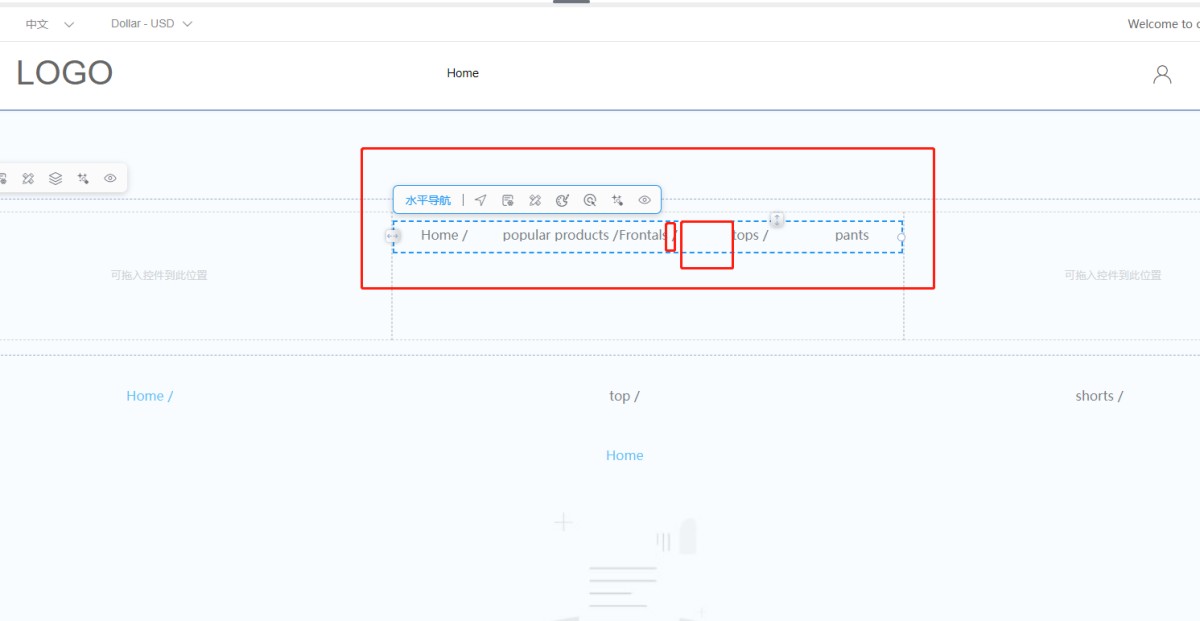Click the vertical resize handle above navigation
This screenshot has width=1200, height=621.
tap(777, 220)
